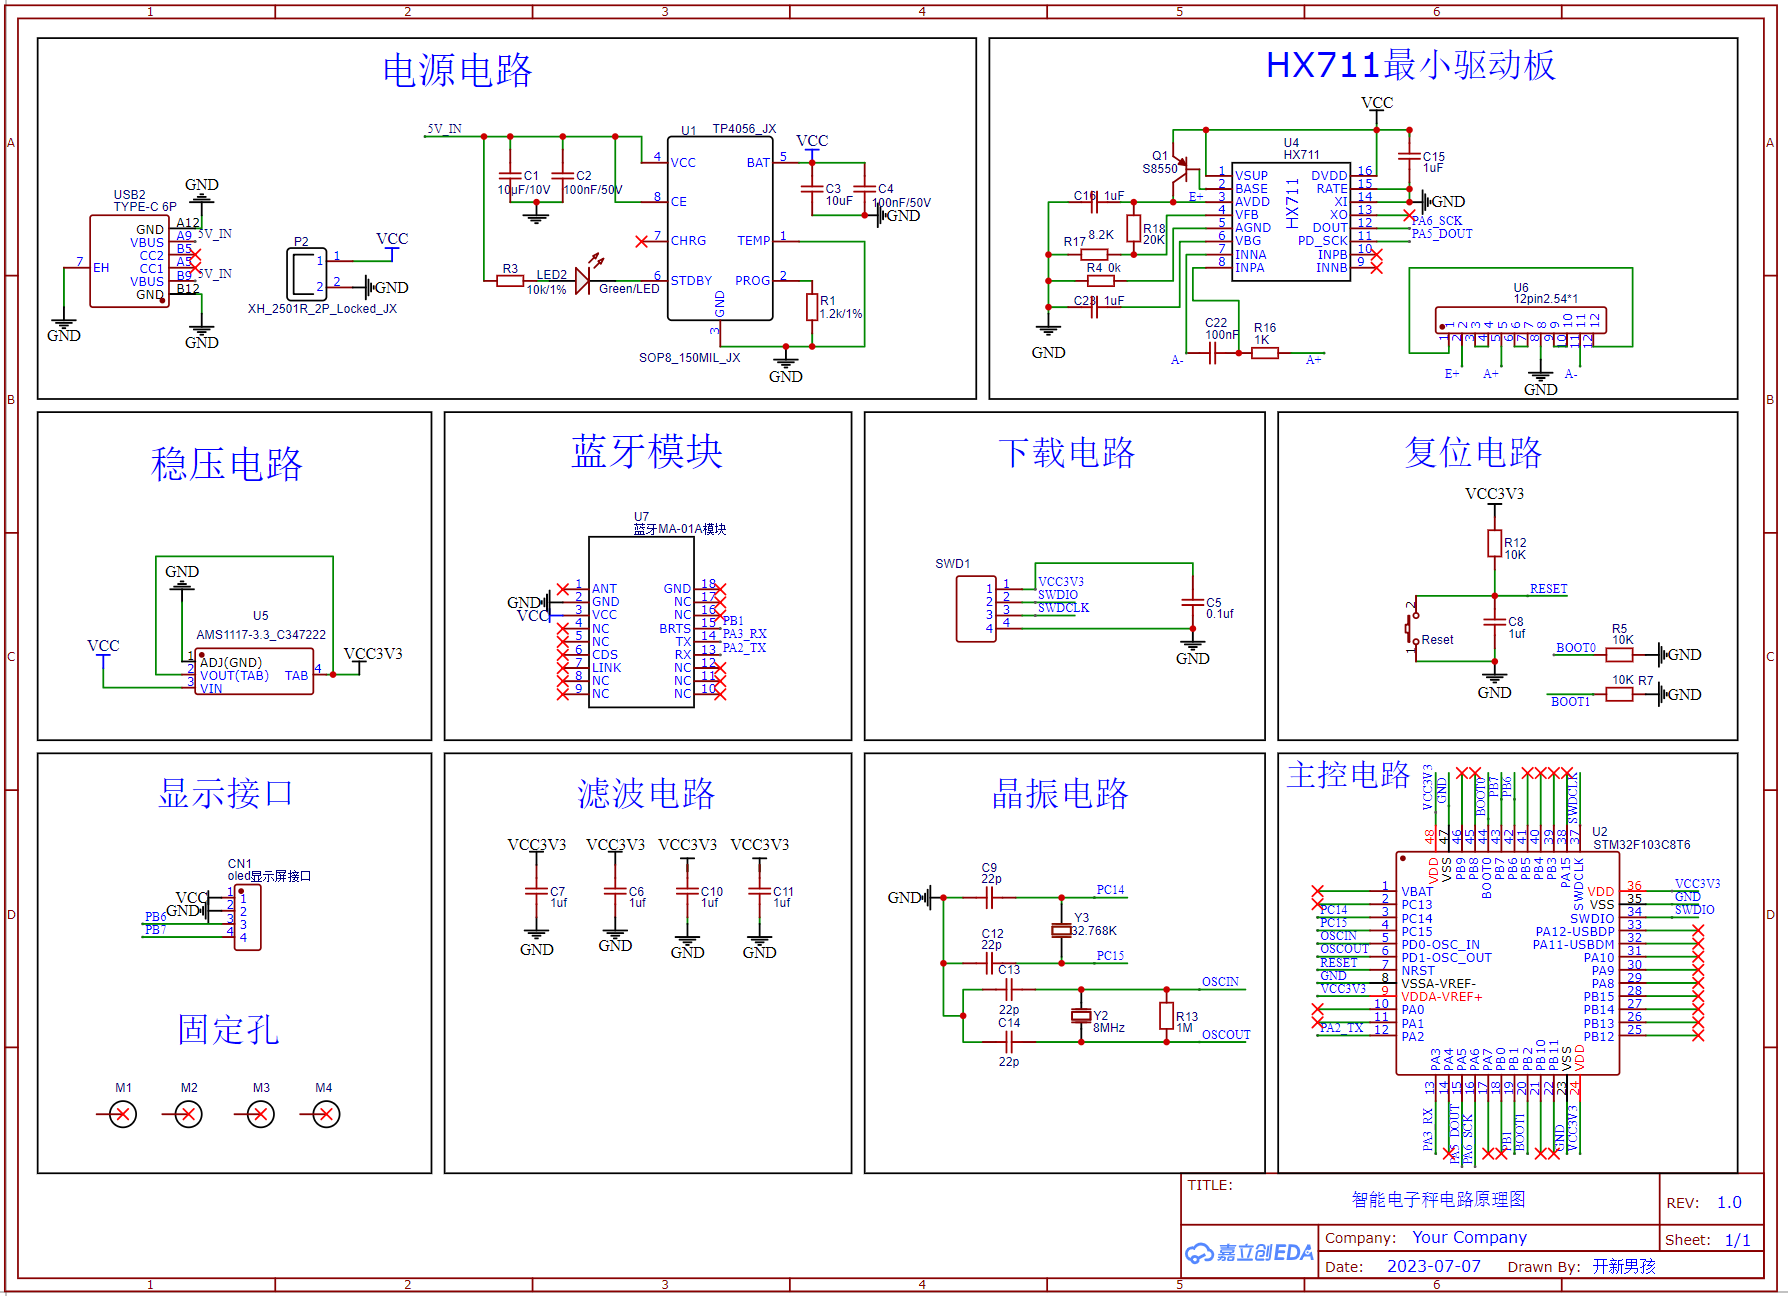Select the 5V_IN net label near C1

point(444,129)
